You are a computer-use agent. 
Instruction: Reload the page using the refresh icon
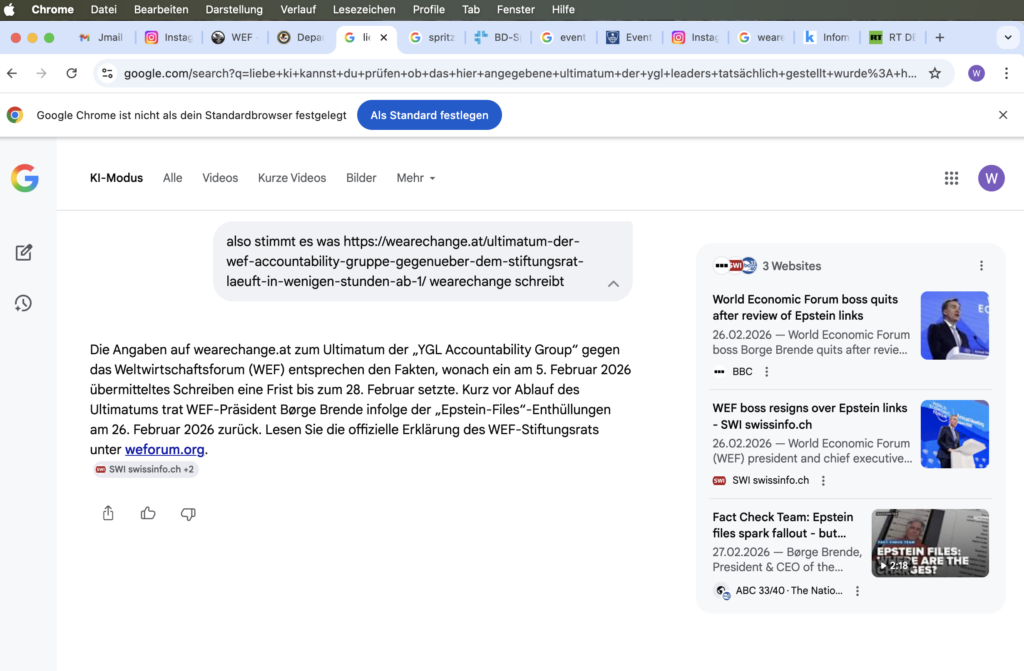pyautogui.click(x=71, y=73)
